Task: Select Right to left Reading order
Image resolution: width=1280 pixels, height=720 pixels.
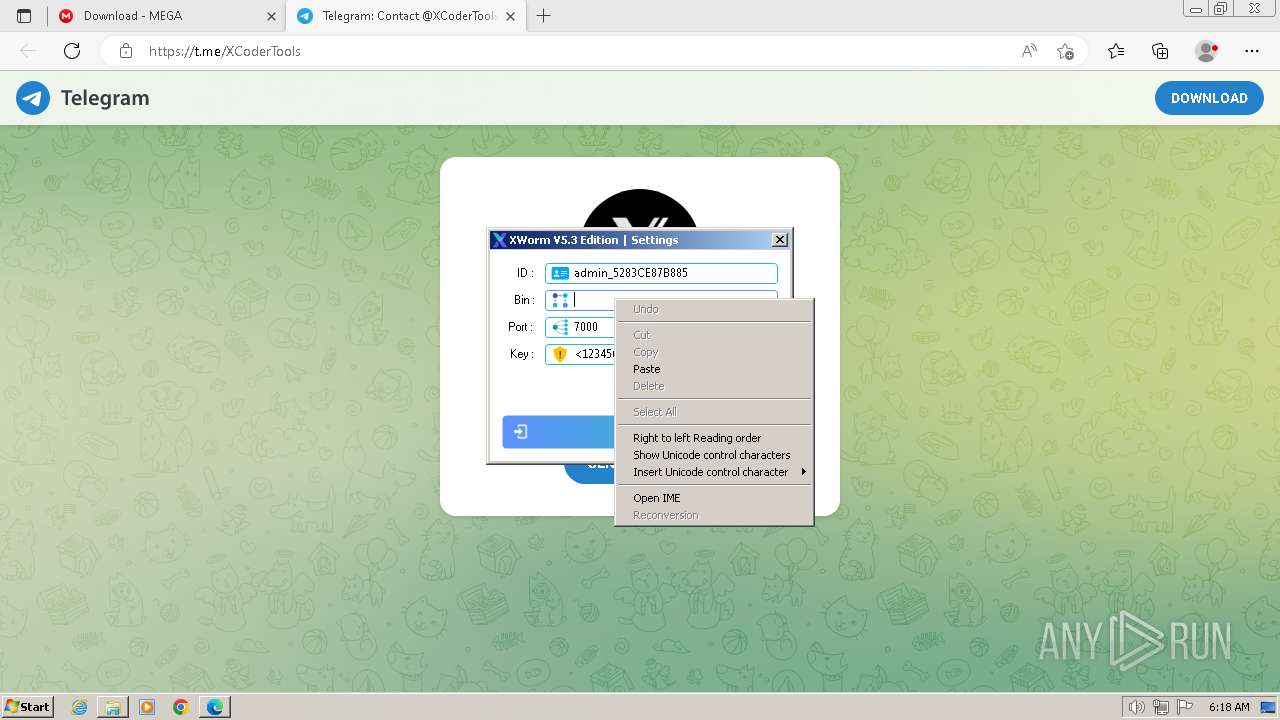Action: tap(714, 438)
